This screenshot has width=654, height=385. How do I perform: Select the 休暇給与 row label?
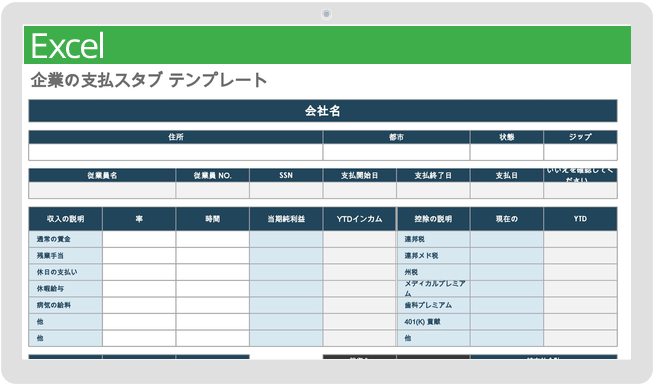[50, 289]
